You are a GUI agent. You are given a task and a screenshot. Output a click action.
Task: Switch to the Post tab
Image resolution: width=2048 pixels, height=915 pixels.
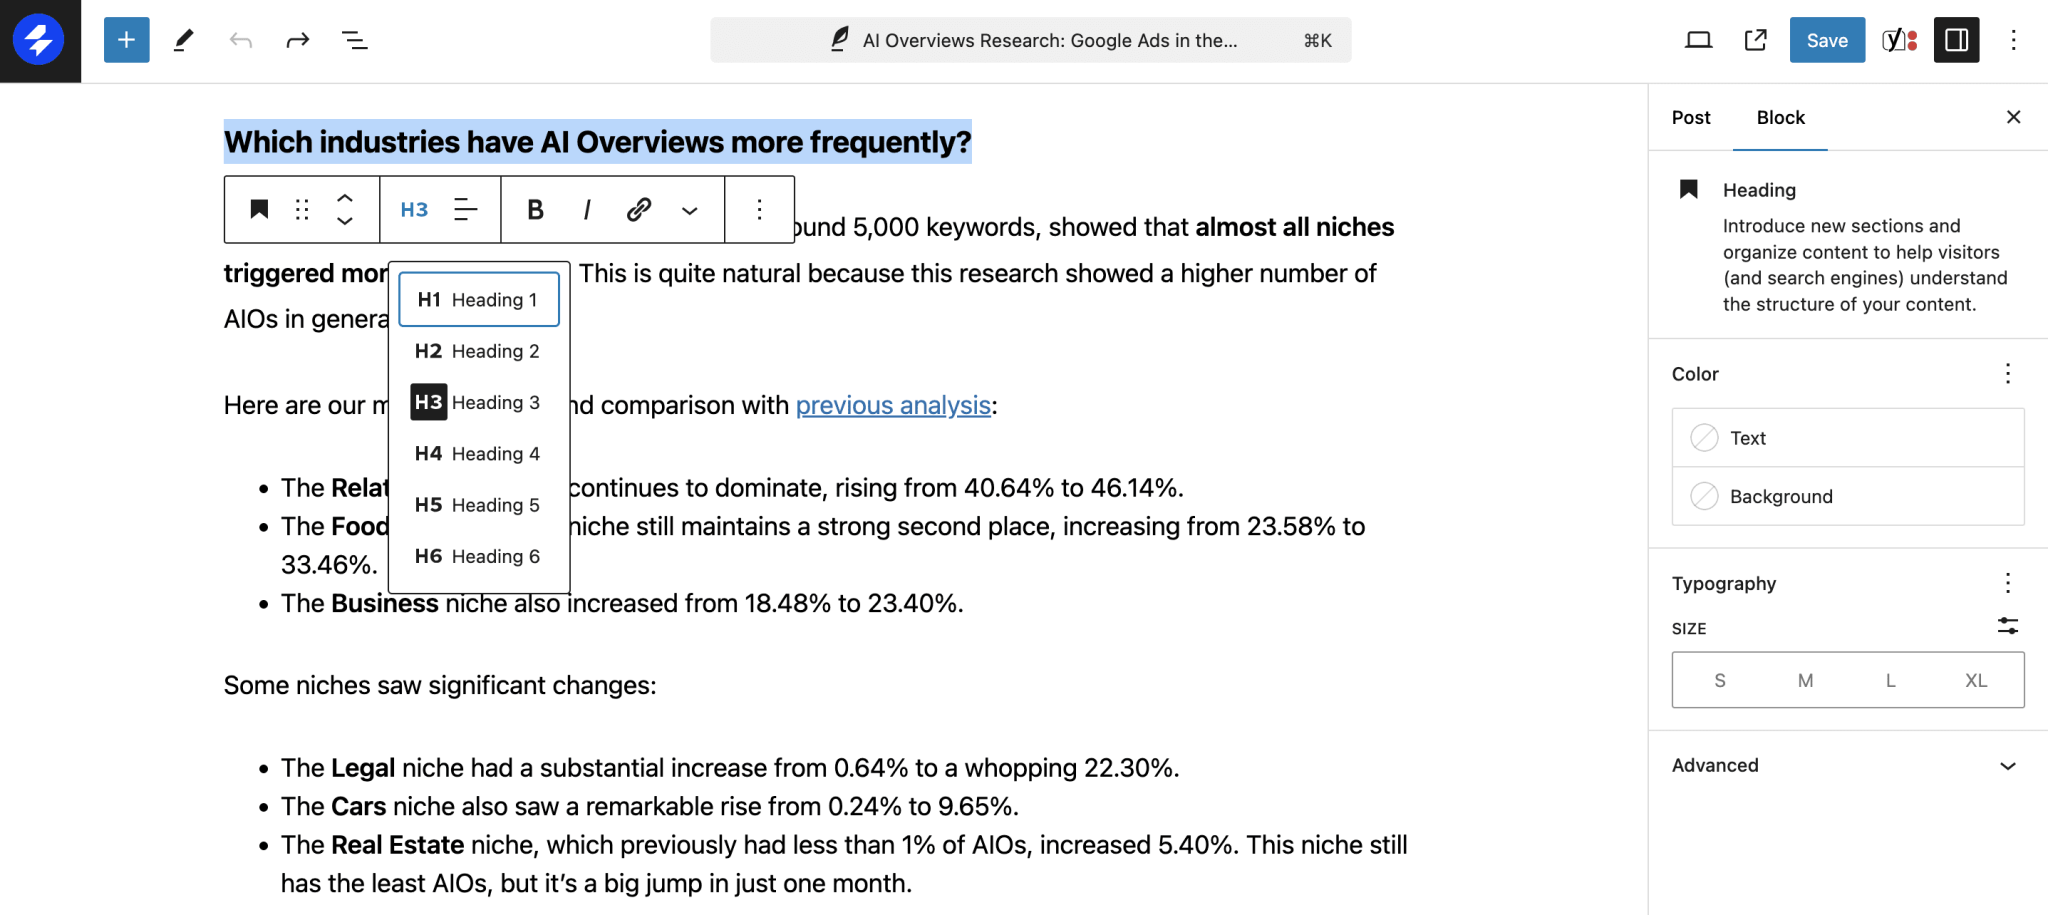pos(1691,118)
